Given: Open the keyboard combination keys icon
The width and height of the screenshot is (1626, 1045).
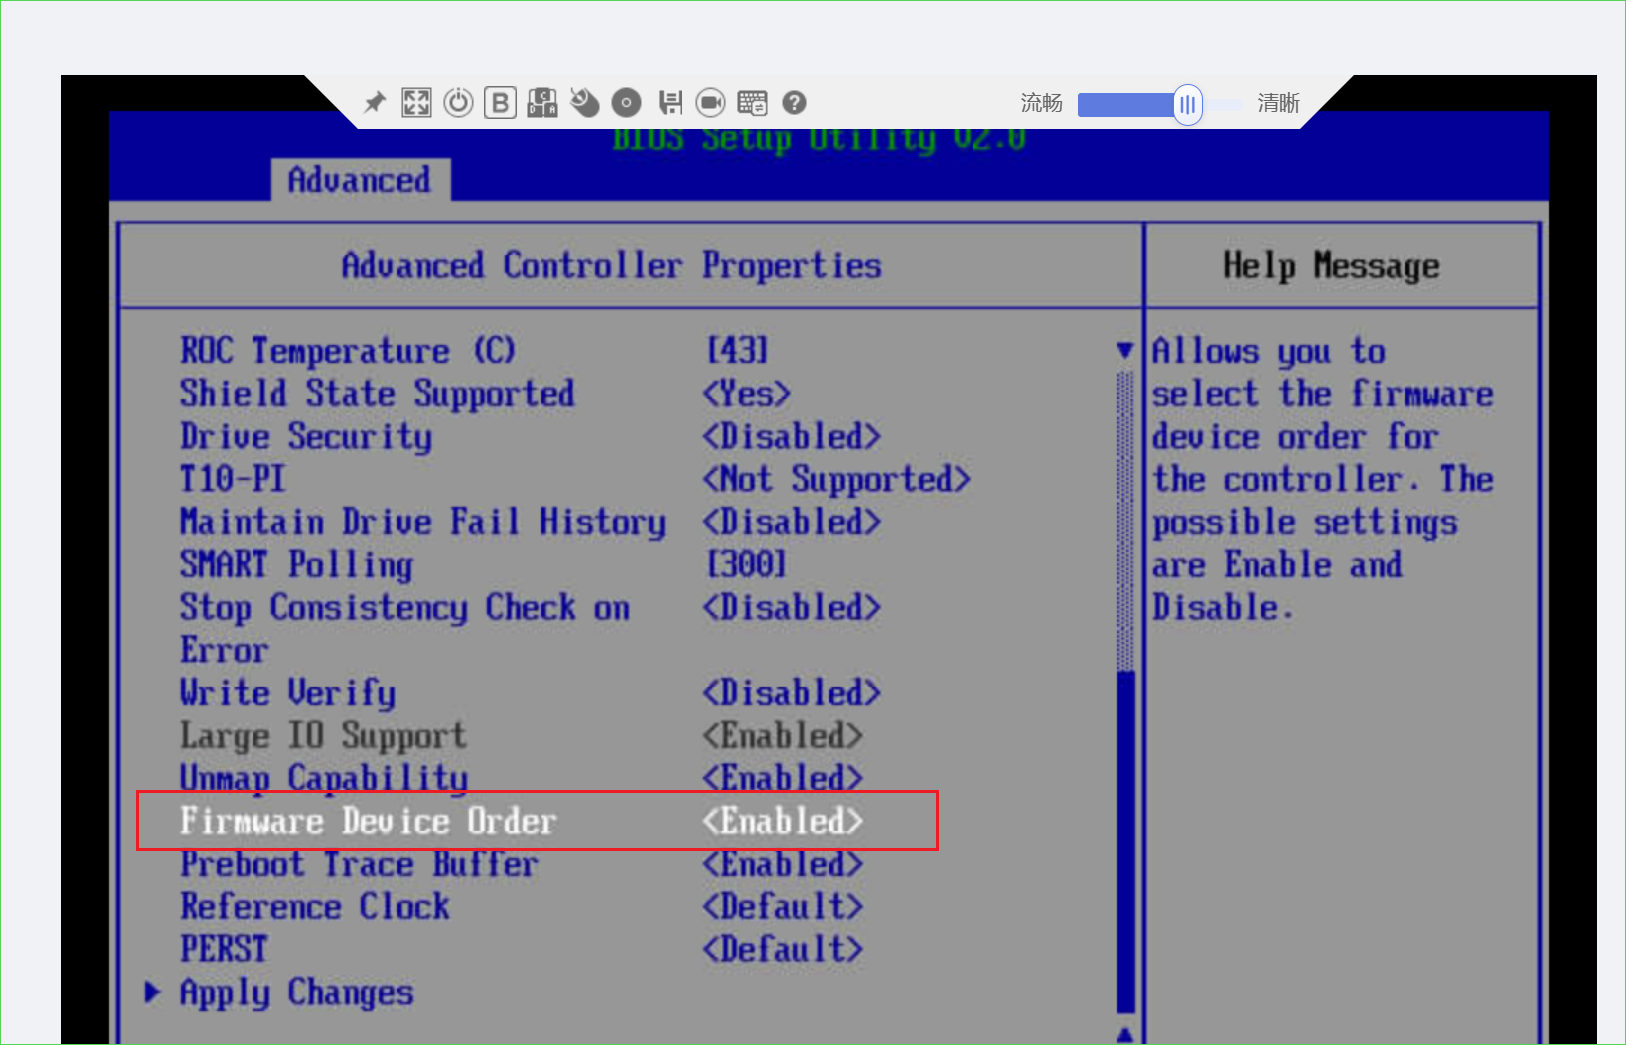Looking at the screenshot, I should (x=542, y=102).
